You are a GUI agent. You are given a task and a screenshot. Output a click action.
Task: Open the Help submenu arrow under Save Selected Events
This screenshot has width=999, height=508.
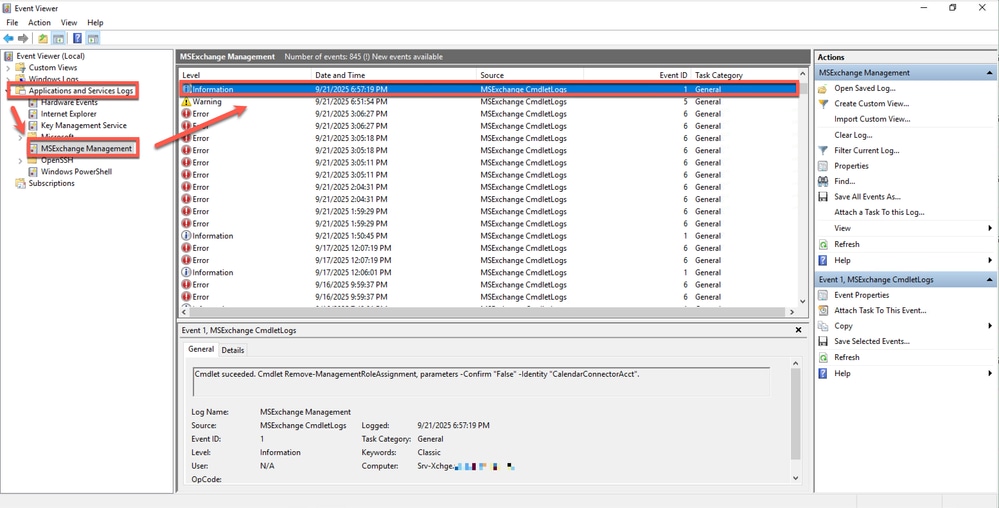(990, 374)
